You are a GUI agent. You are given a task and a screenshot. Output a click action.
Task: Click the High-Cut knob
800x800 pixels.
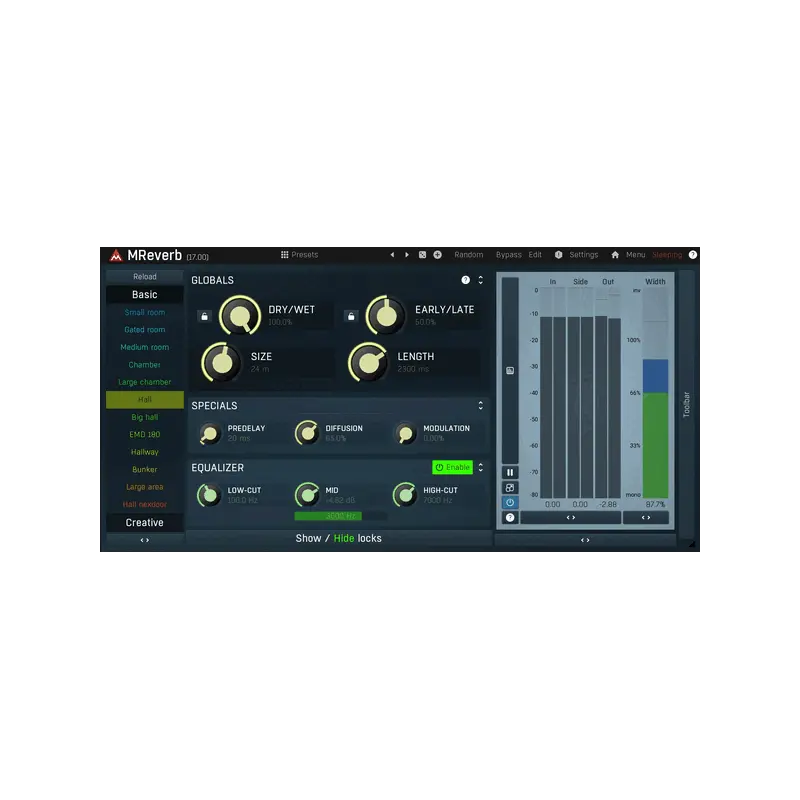[x=406, y=495]
